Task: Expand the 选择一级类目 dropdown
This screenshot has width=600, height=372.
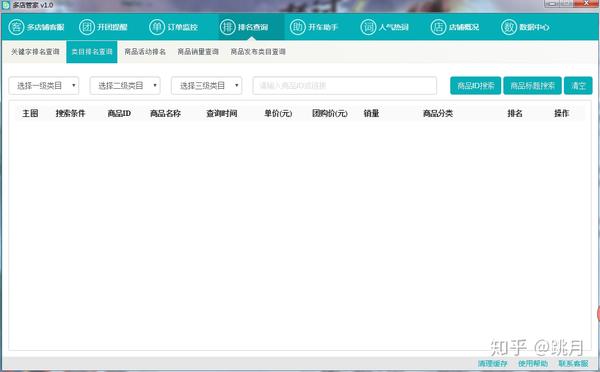Action: (44, 86)
